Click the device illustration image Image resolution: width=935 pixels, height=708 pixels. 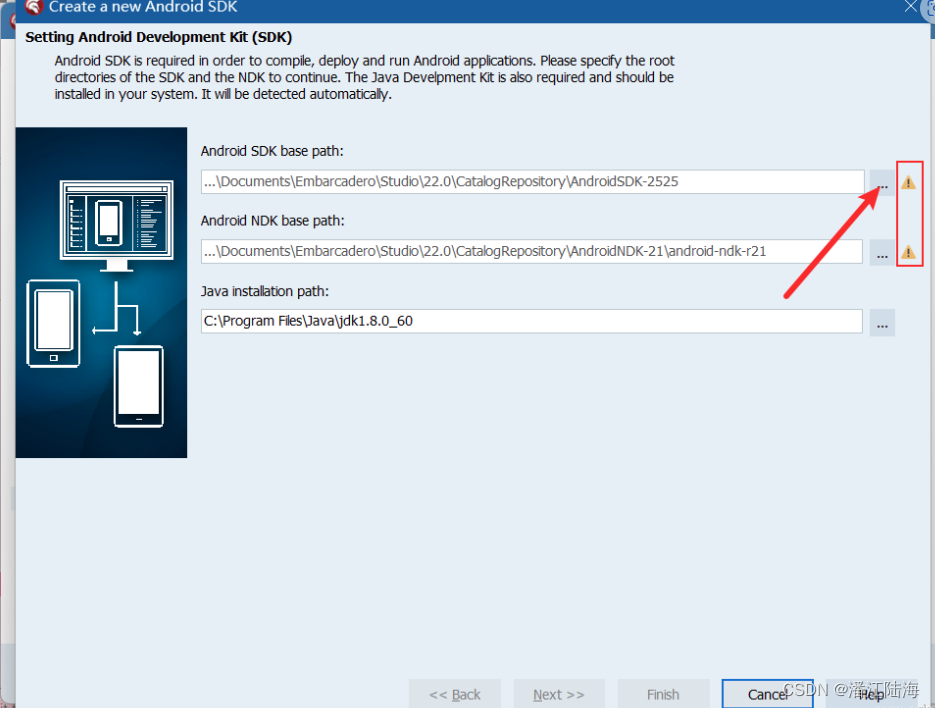point(101,292)
